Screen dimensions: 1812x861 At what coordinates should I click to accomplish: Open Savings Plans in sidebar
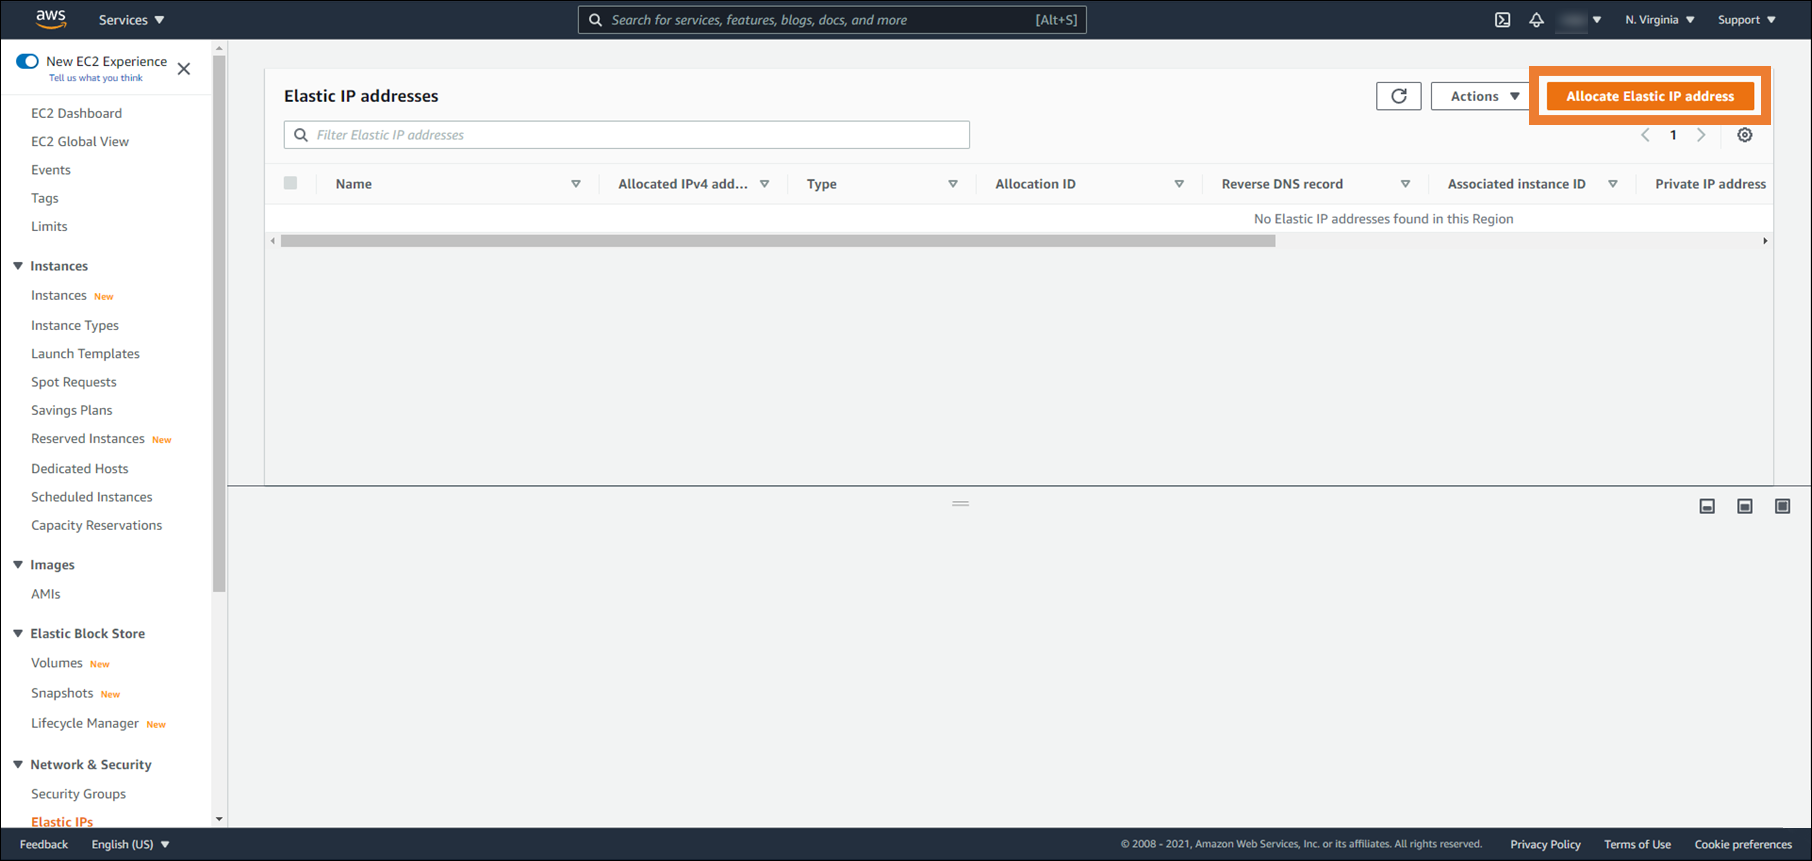tap(72, 411)
